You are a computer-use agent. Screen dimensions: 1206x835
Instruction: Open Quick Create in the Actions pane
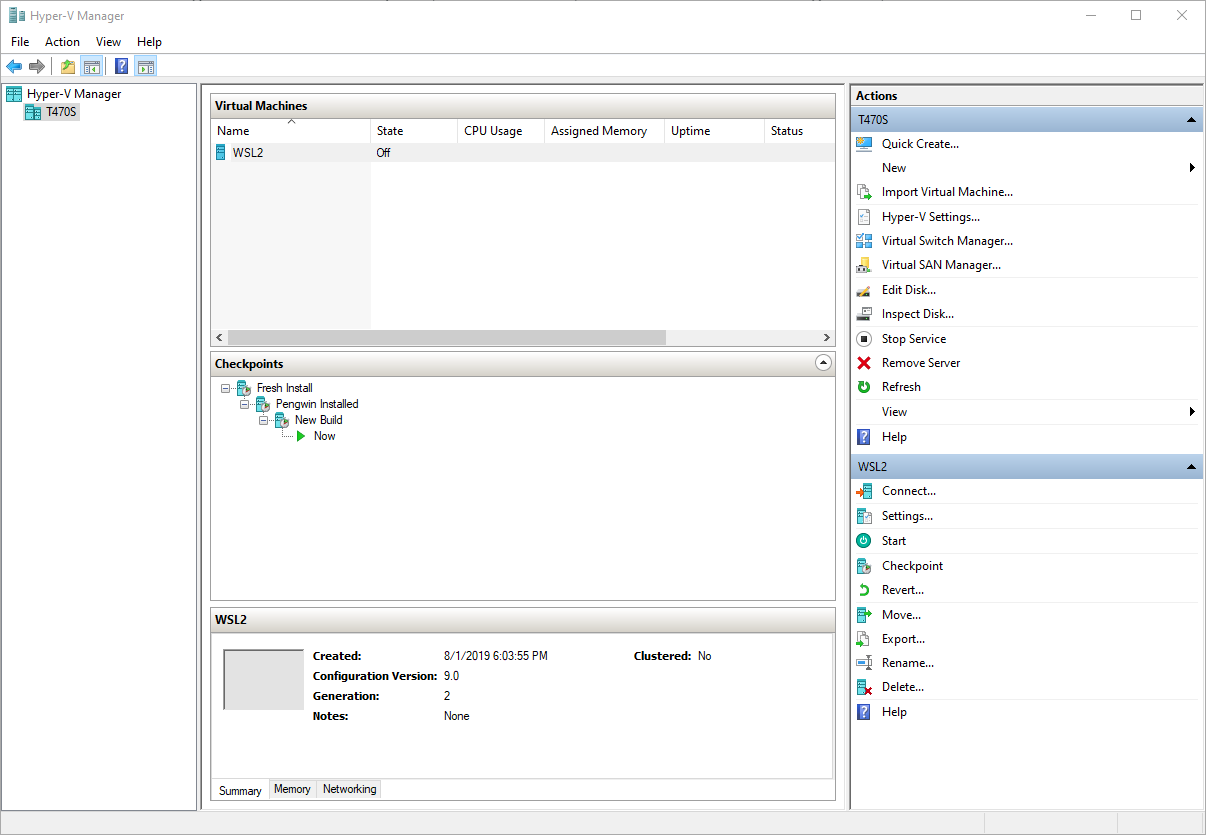coord(919,143)
